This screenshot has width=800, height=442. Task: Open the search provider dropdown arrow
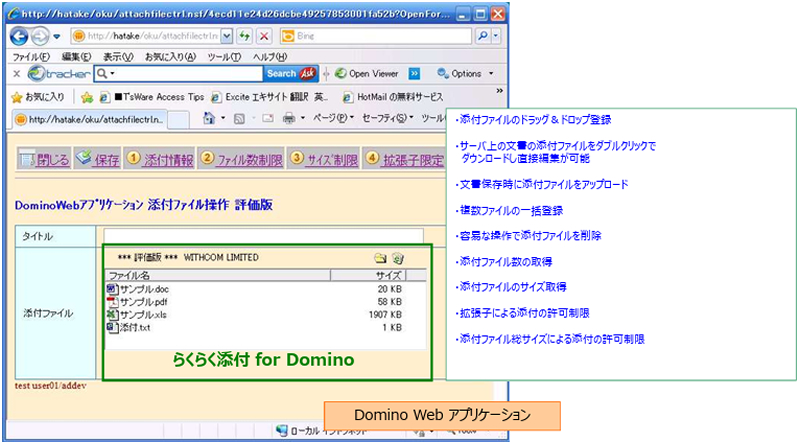tap(495, 36)
